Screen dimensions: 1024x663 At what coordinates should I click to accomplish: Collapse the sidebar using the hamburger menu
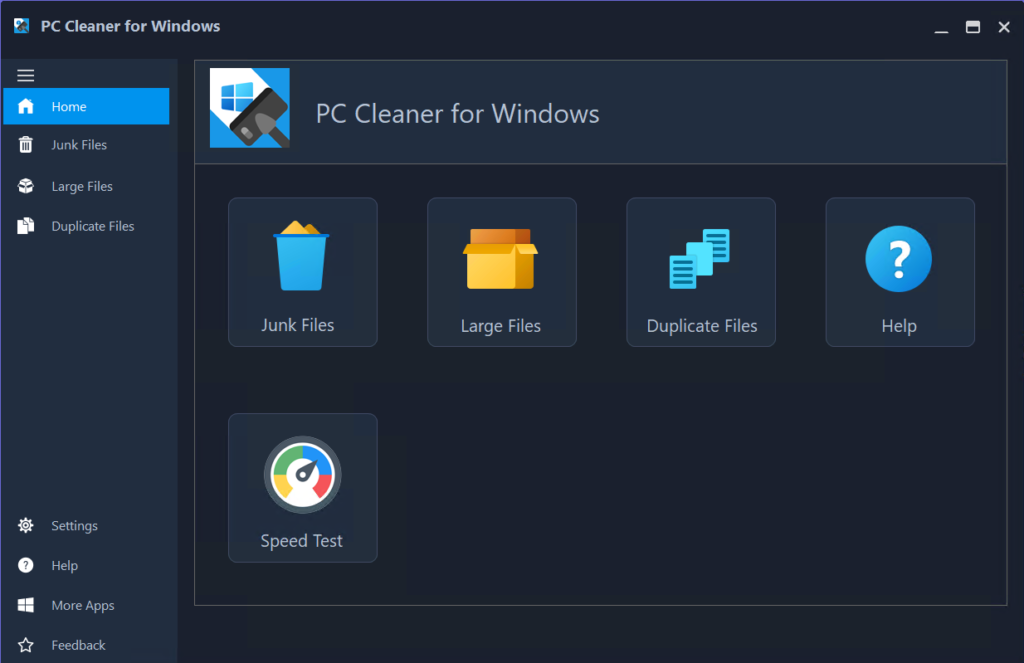pos(25,75)
